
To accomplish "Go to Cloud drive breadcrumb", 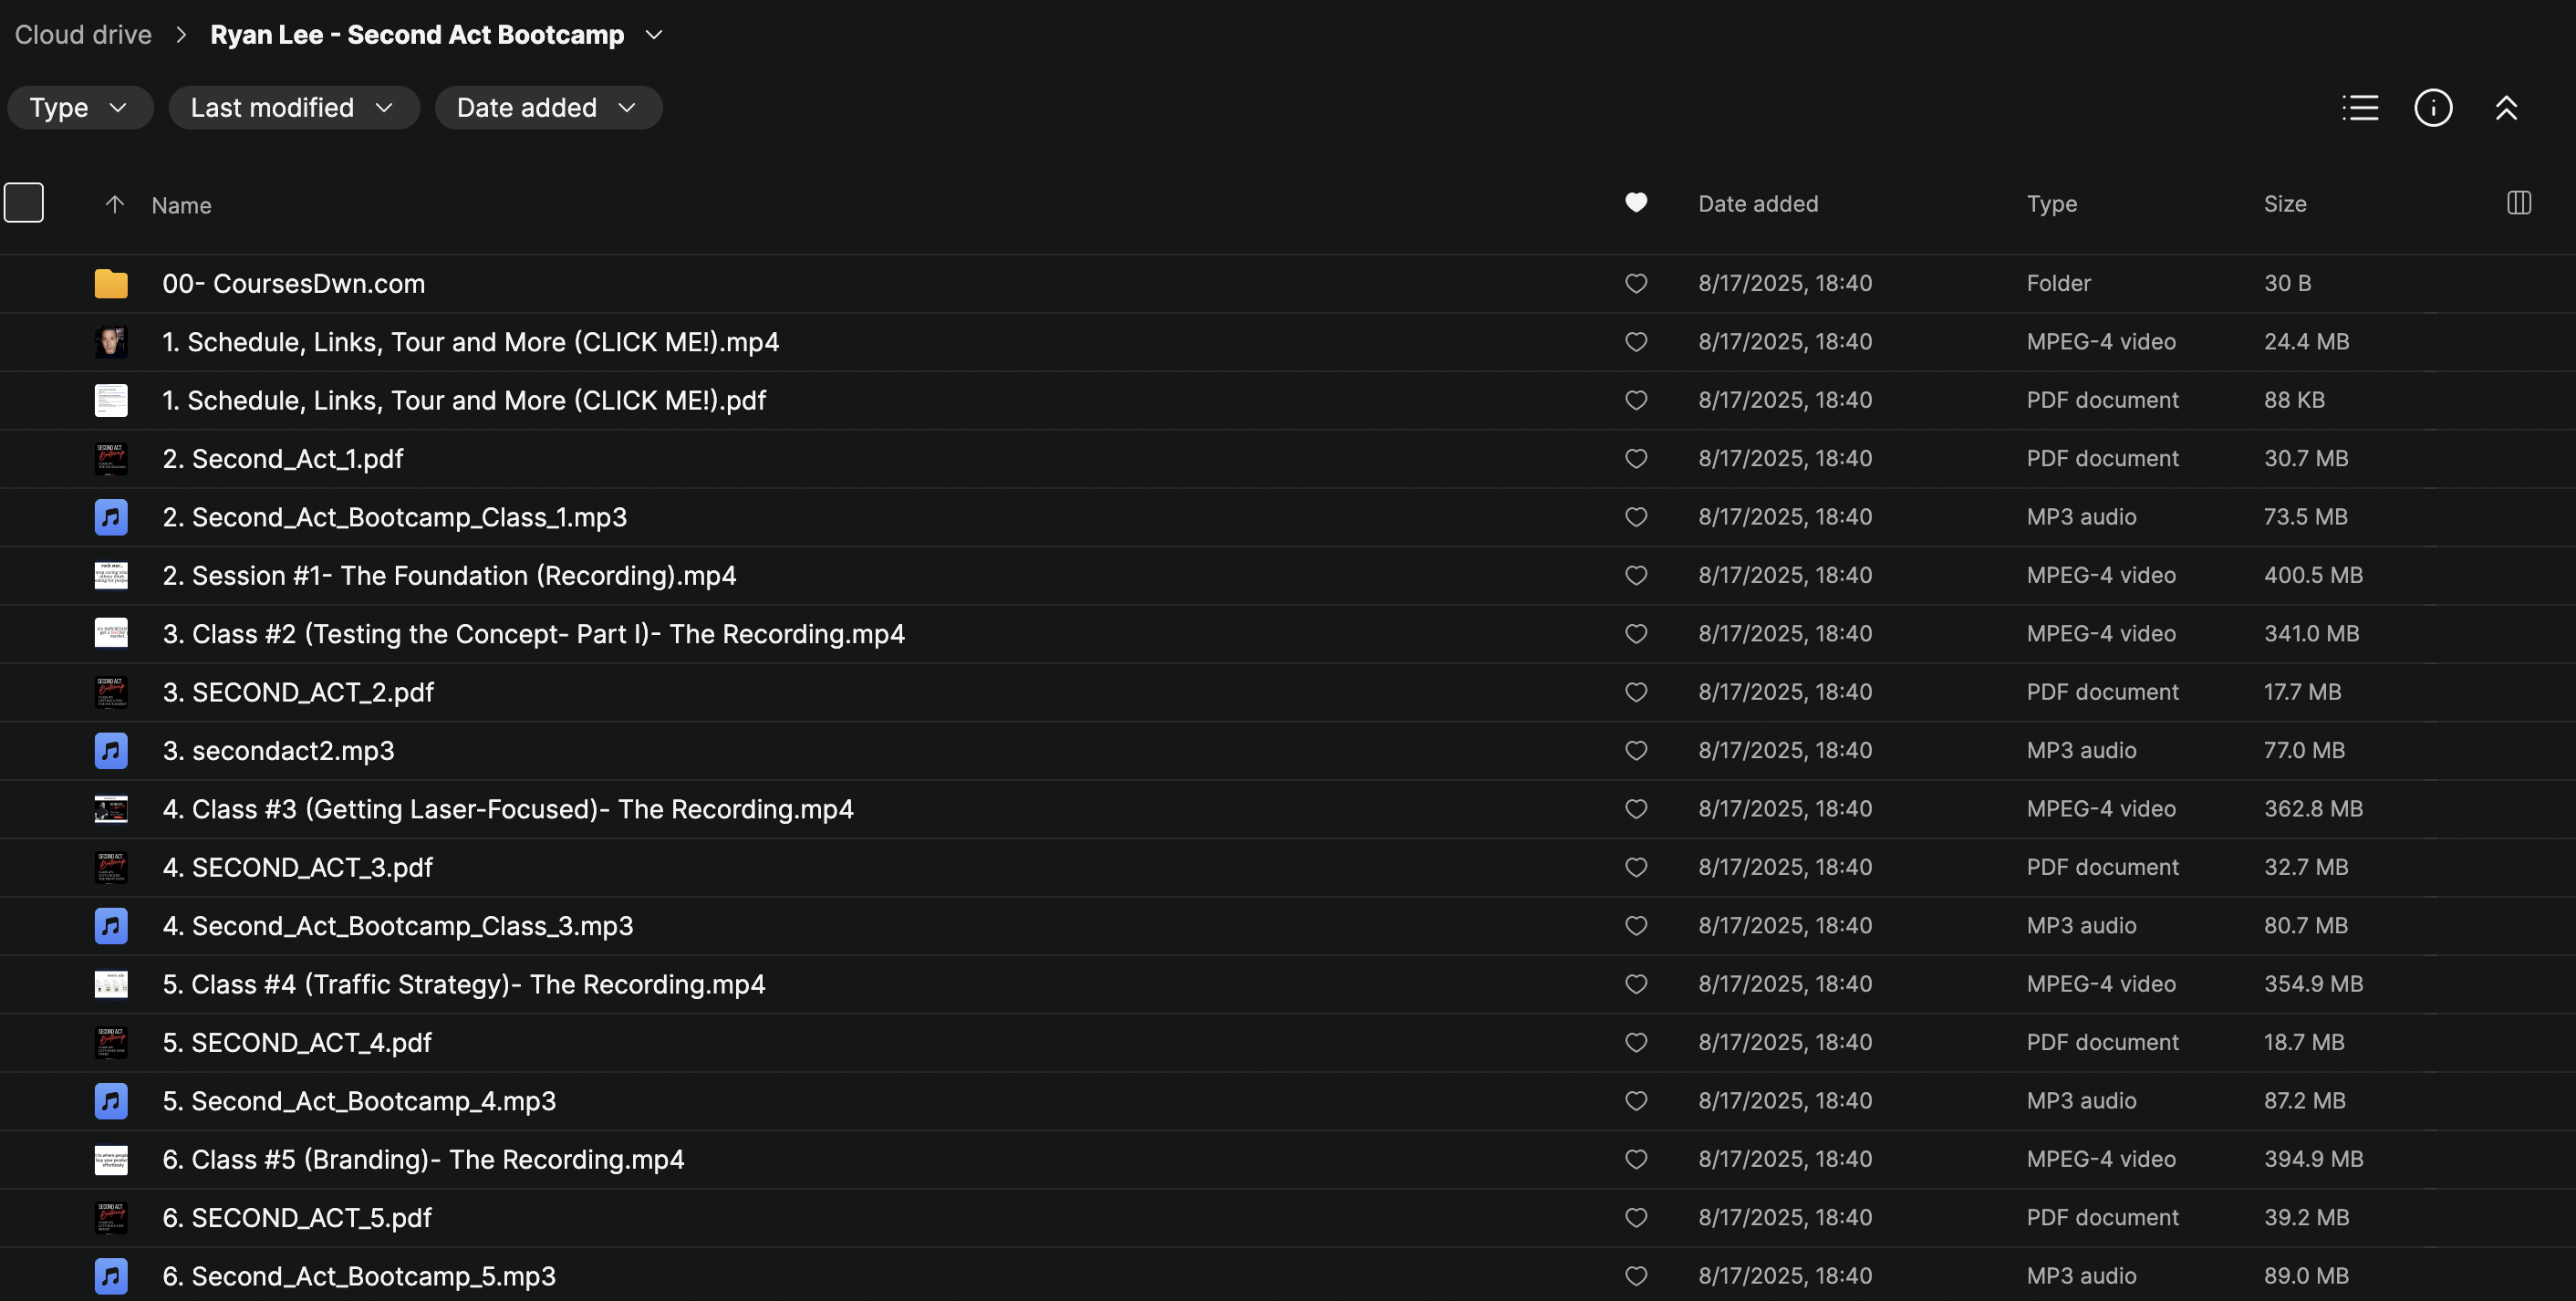I will coord(83,35).
